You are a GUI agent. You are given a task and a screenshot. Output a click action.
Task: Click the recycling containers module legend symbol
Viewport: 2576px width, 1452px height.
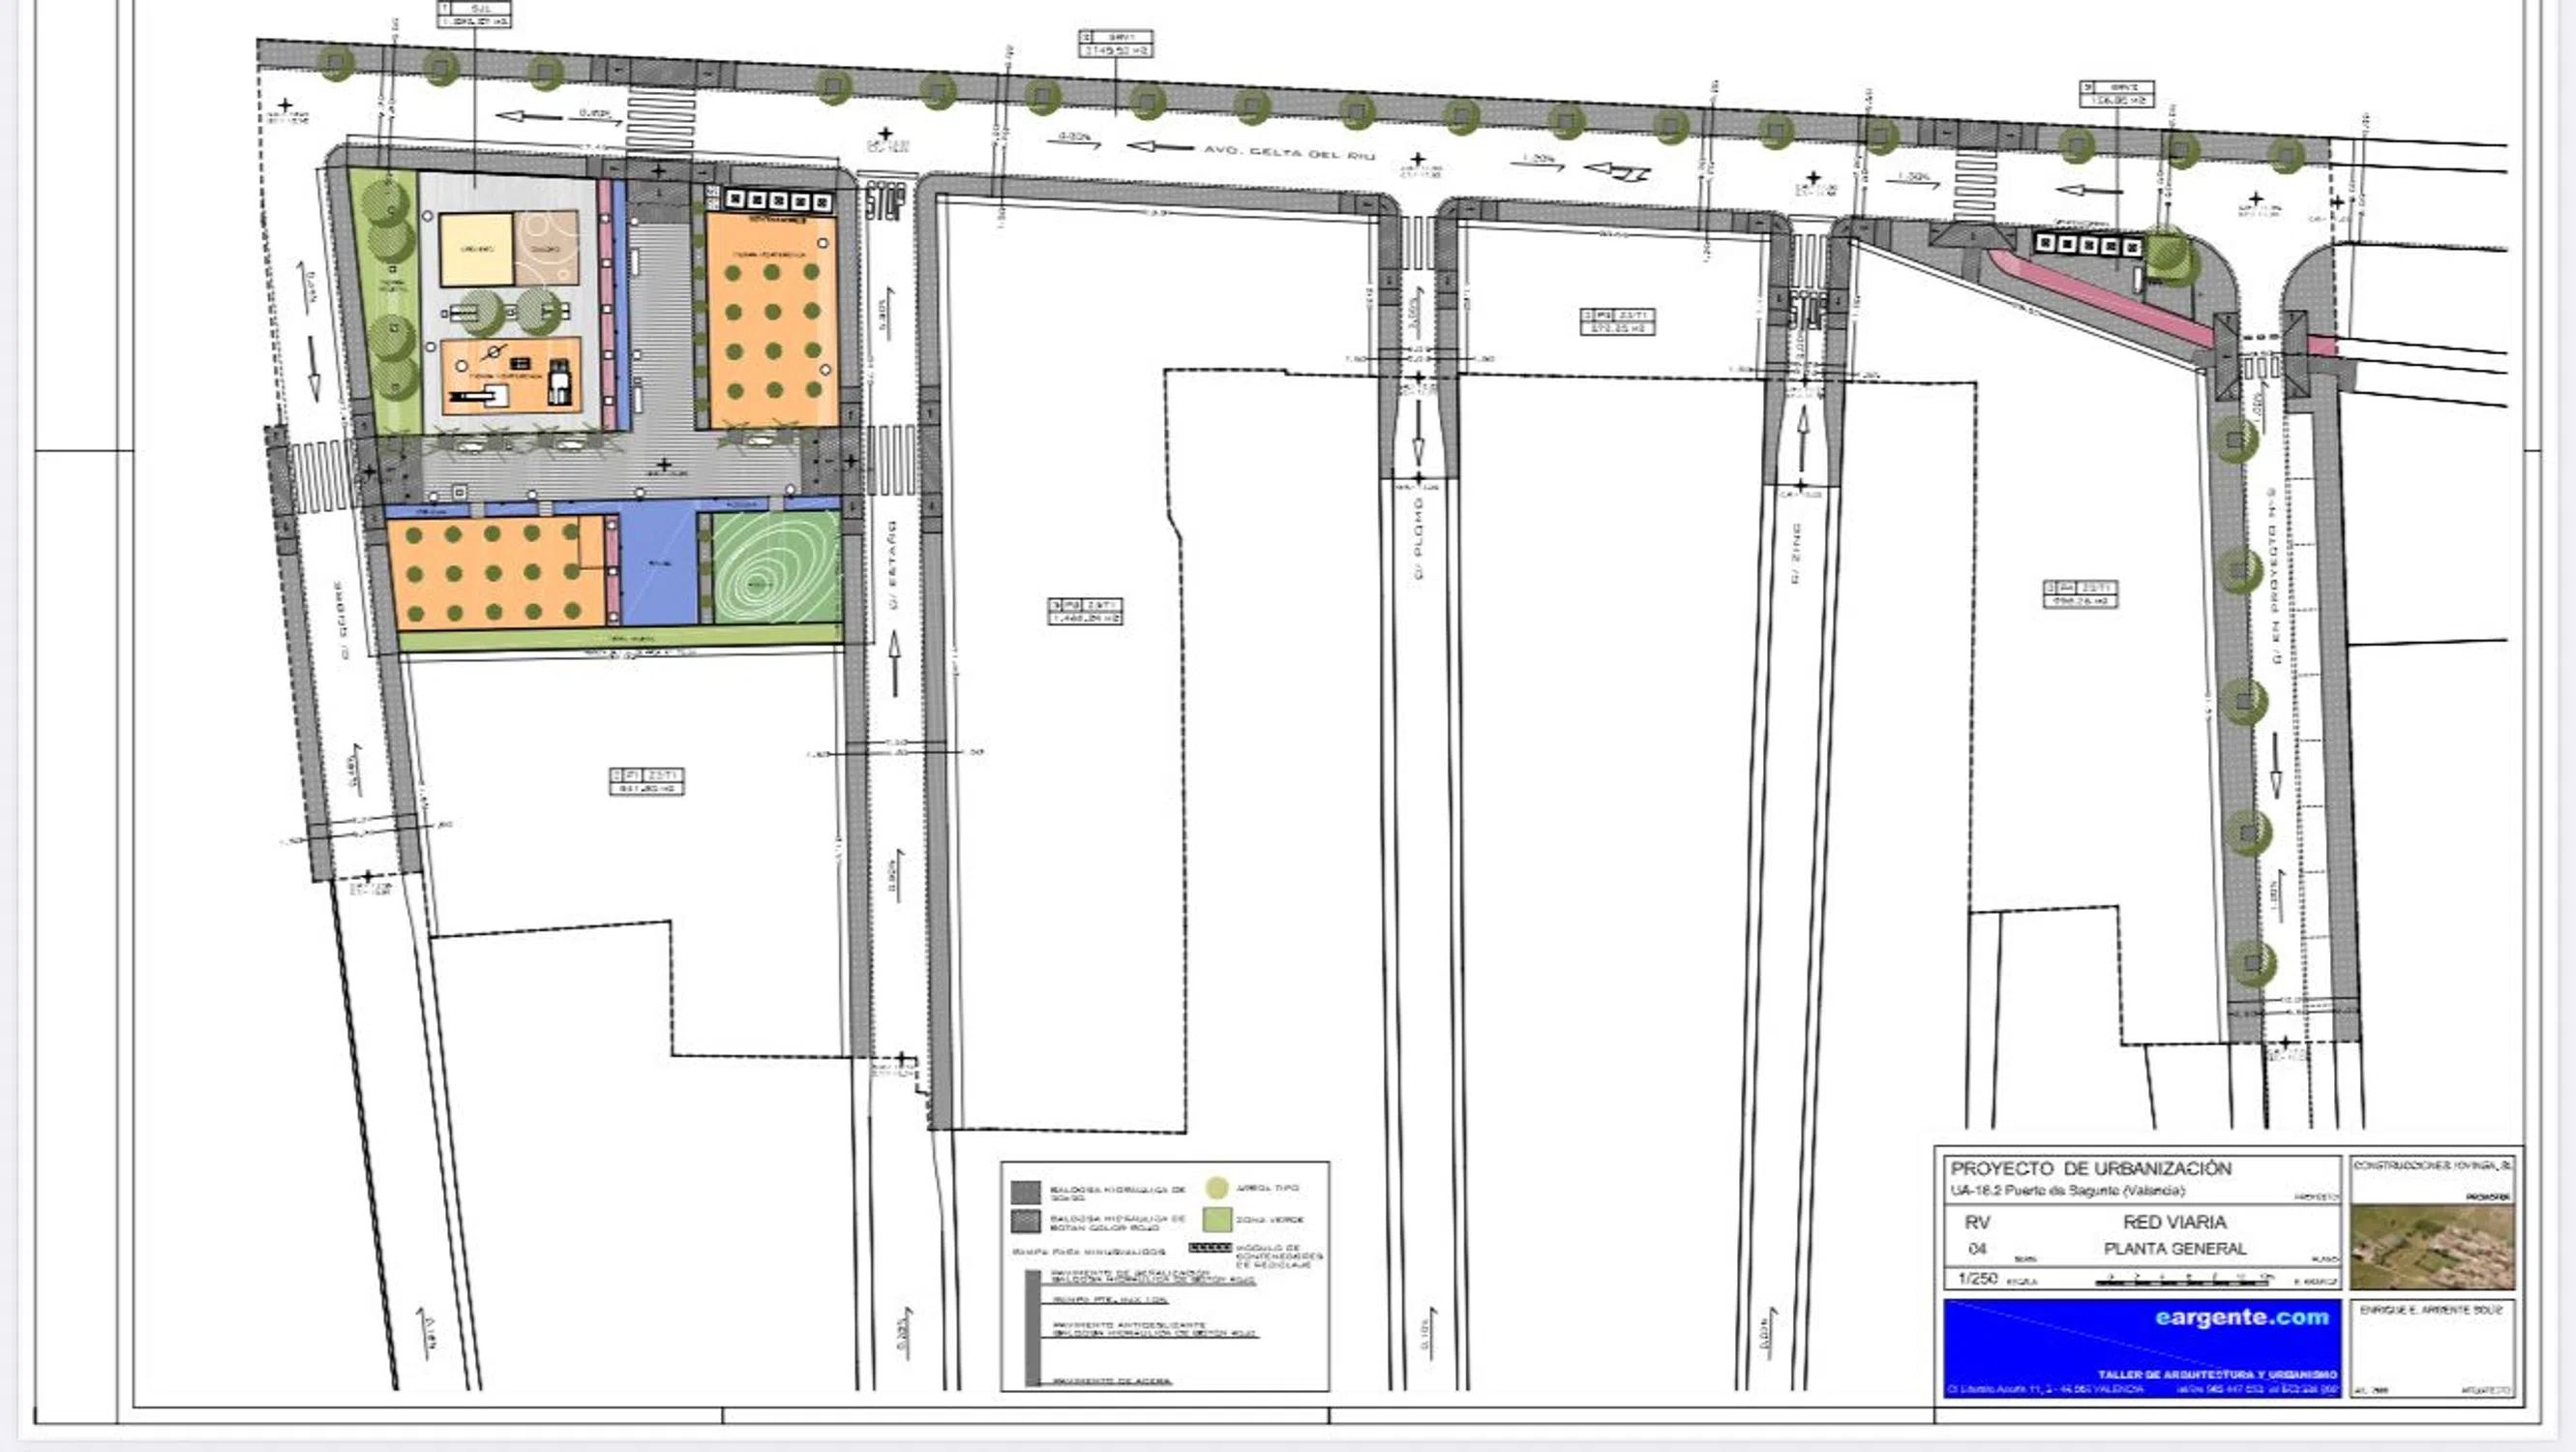coord(1210,1248)
